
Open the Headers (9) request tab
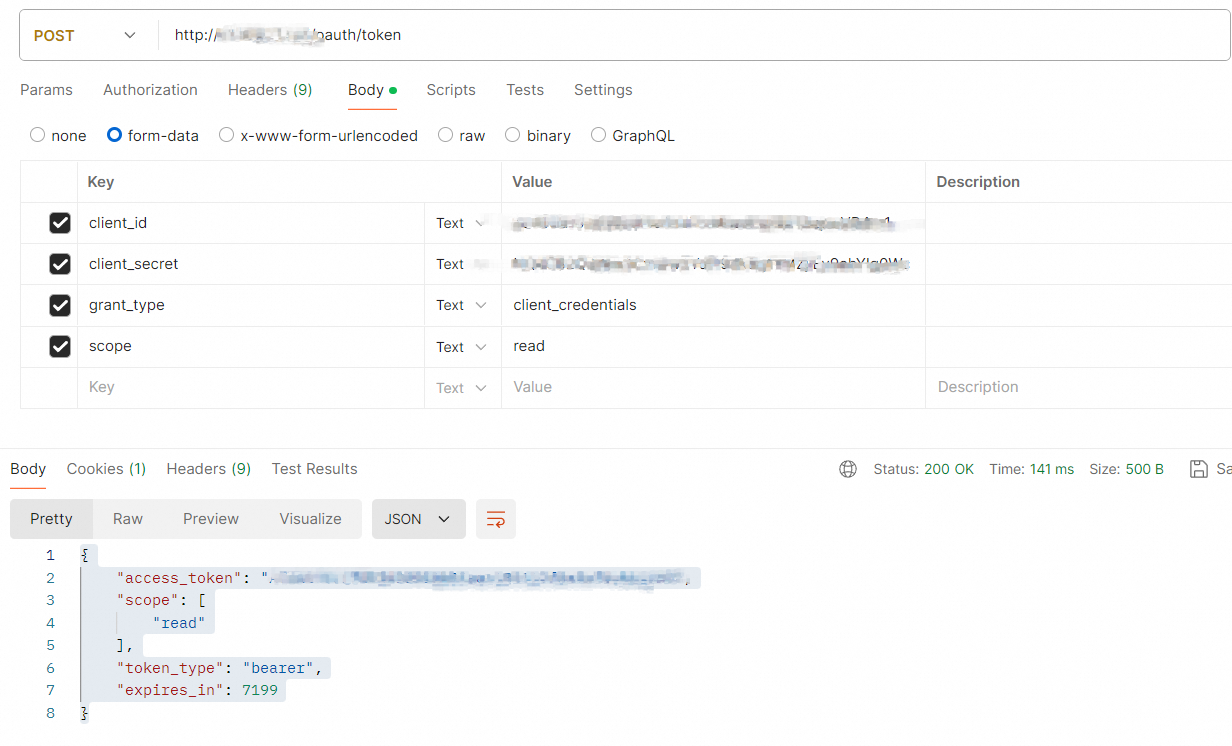[270, 90]
